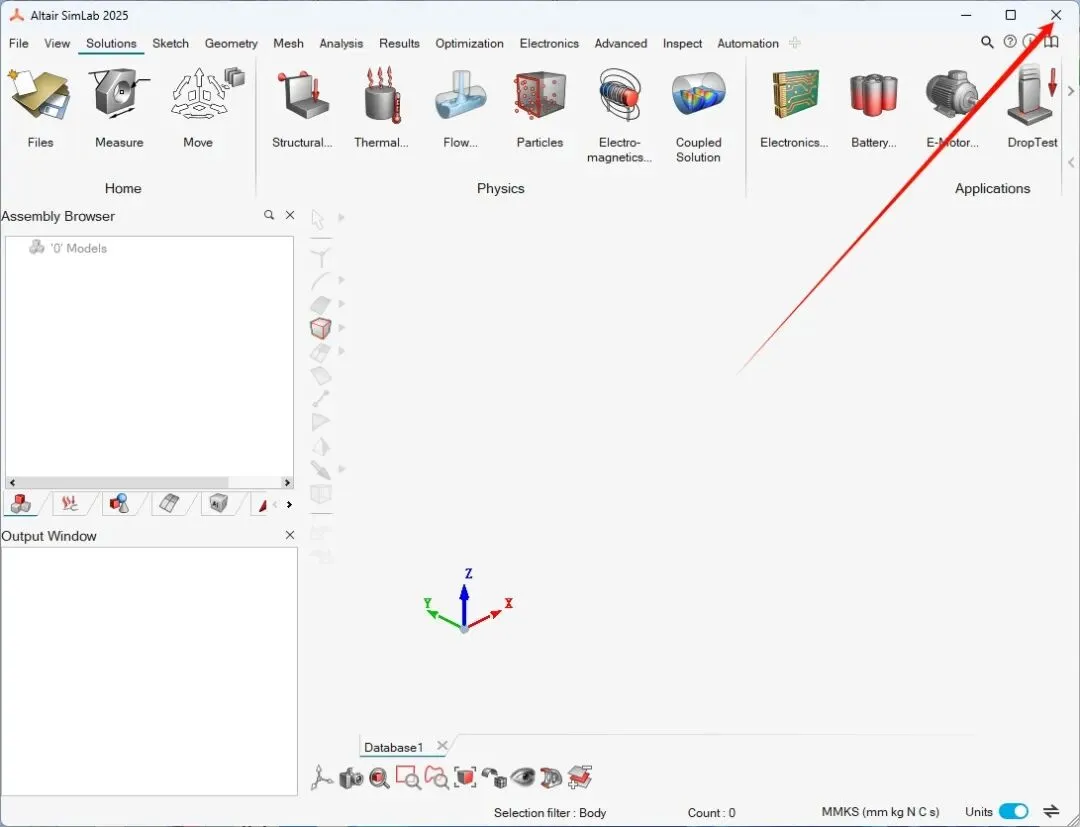Open the Files tool in the Home group
Image resolution: width=1080 pixels, height=827 pixels.
[40, 108]
